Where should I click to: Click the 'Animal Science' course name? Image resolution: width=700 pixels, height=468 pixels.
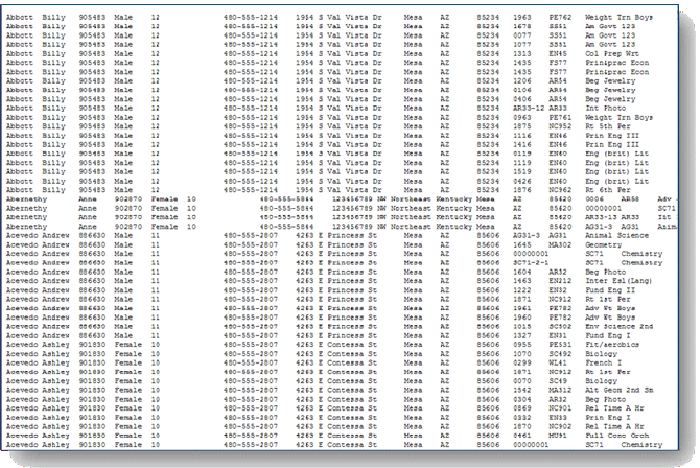(x=617, y=235)
